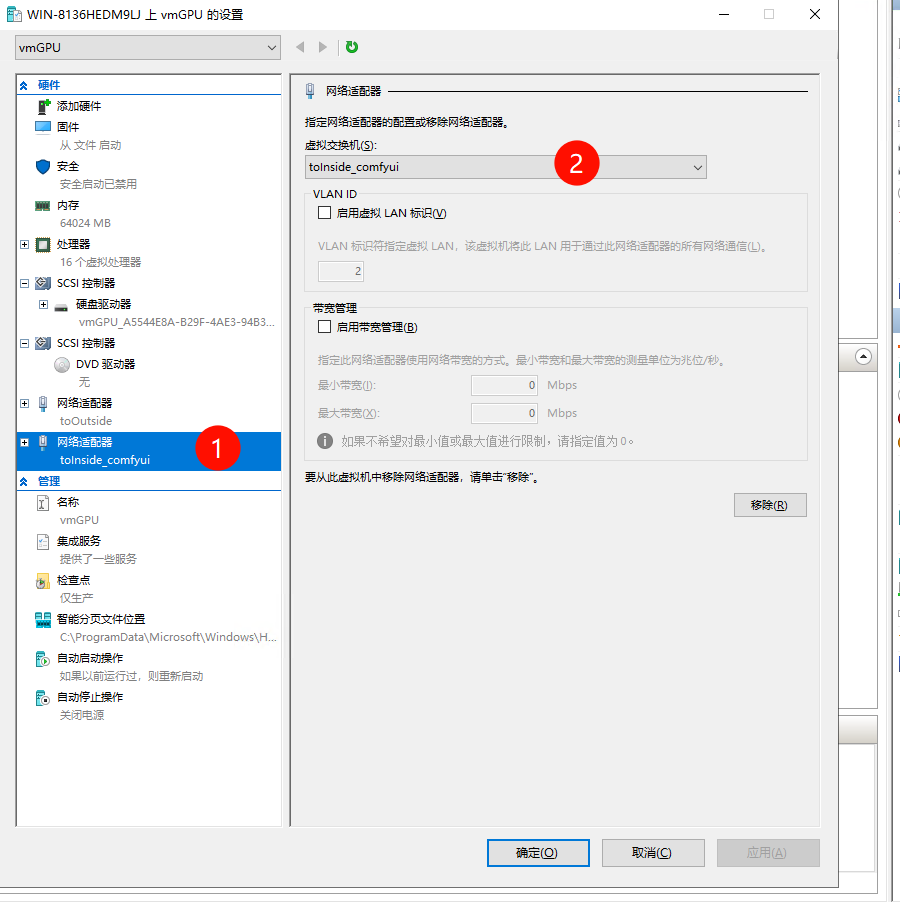Screen dimensions: 900x902
Task: Open the Checkpoints (检查点) settings icon
Action: click(43, 580)
